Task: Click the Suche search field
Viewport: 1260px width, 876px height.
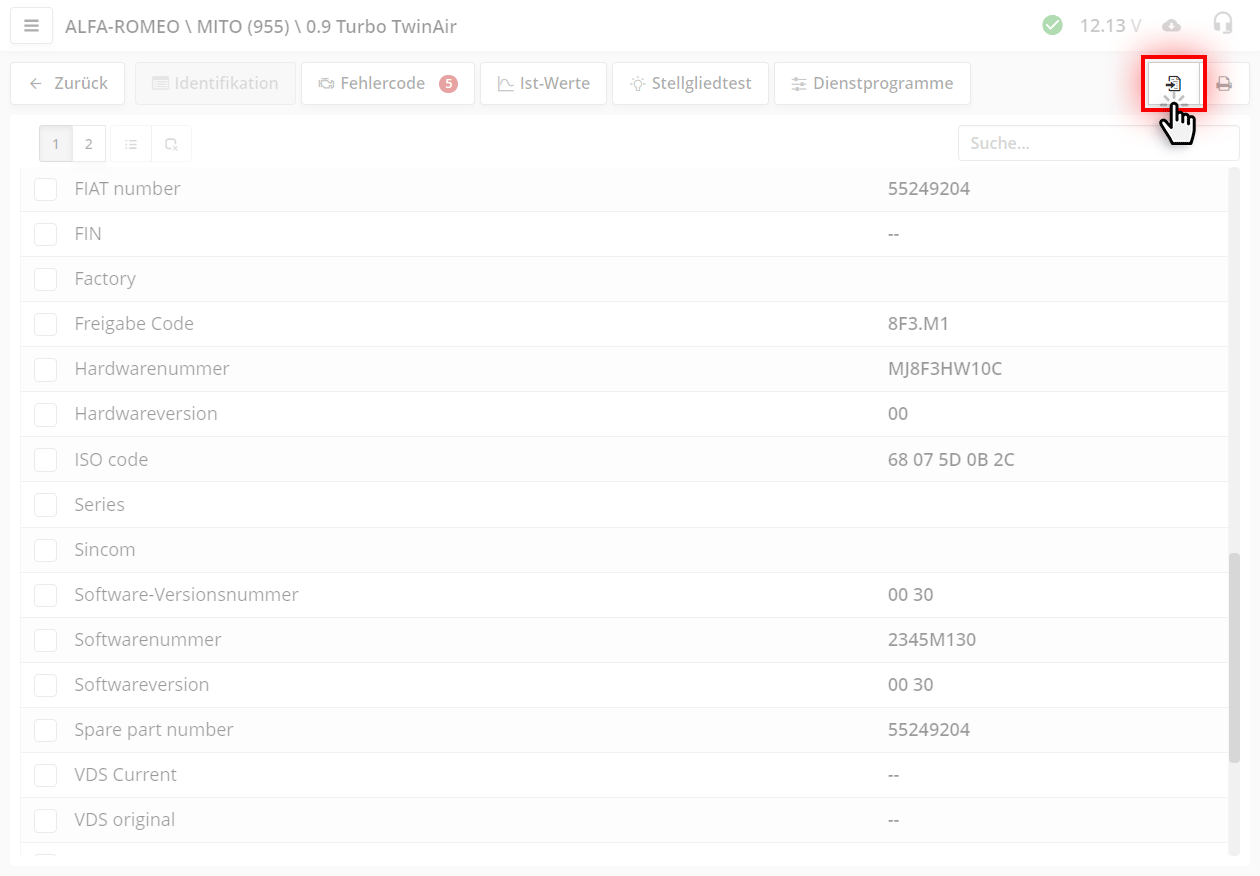Action: pos(1098,143)
